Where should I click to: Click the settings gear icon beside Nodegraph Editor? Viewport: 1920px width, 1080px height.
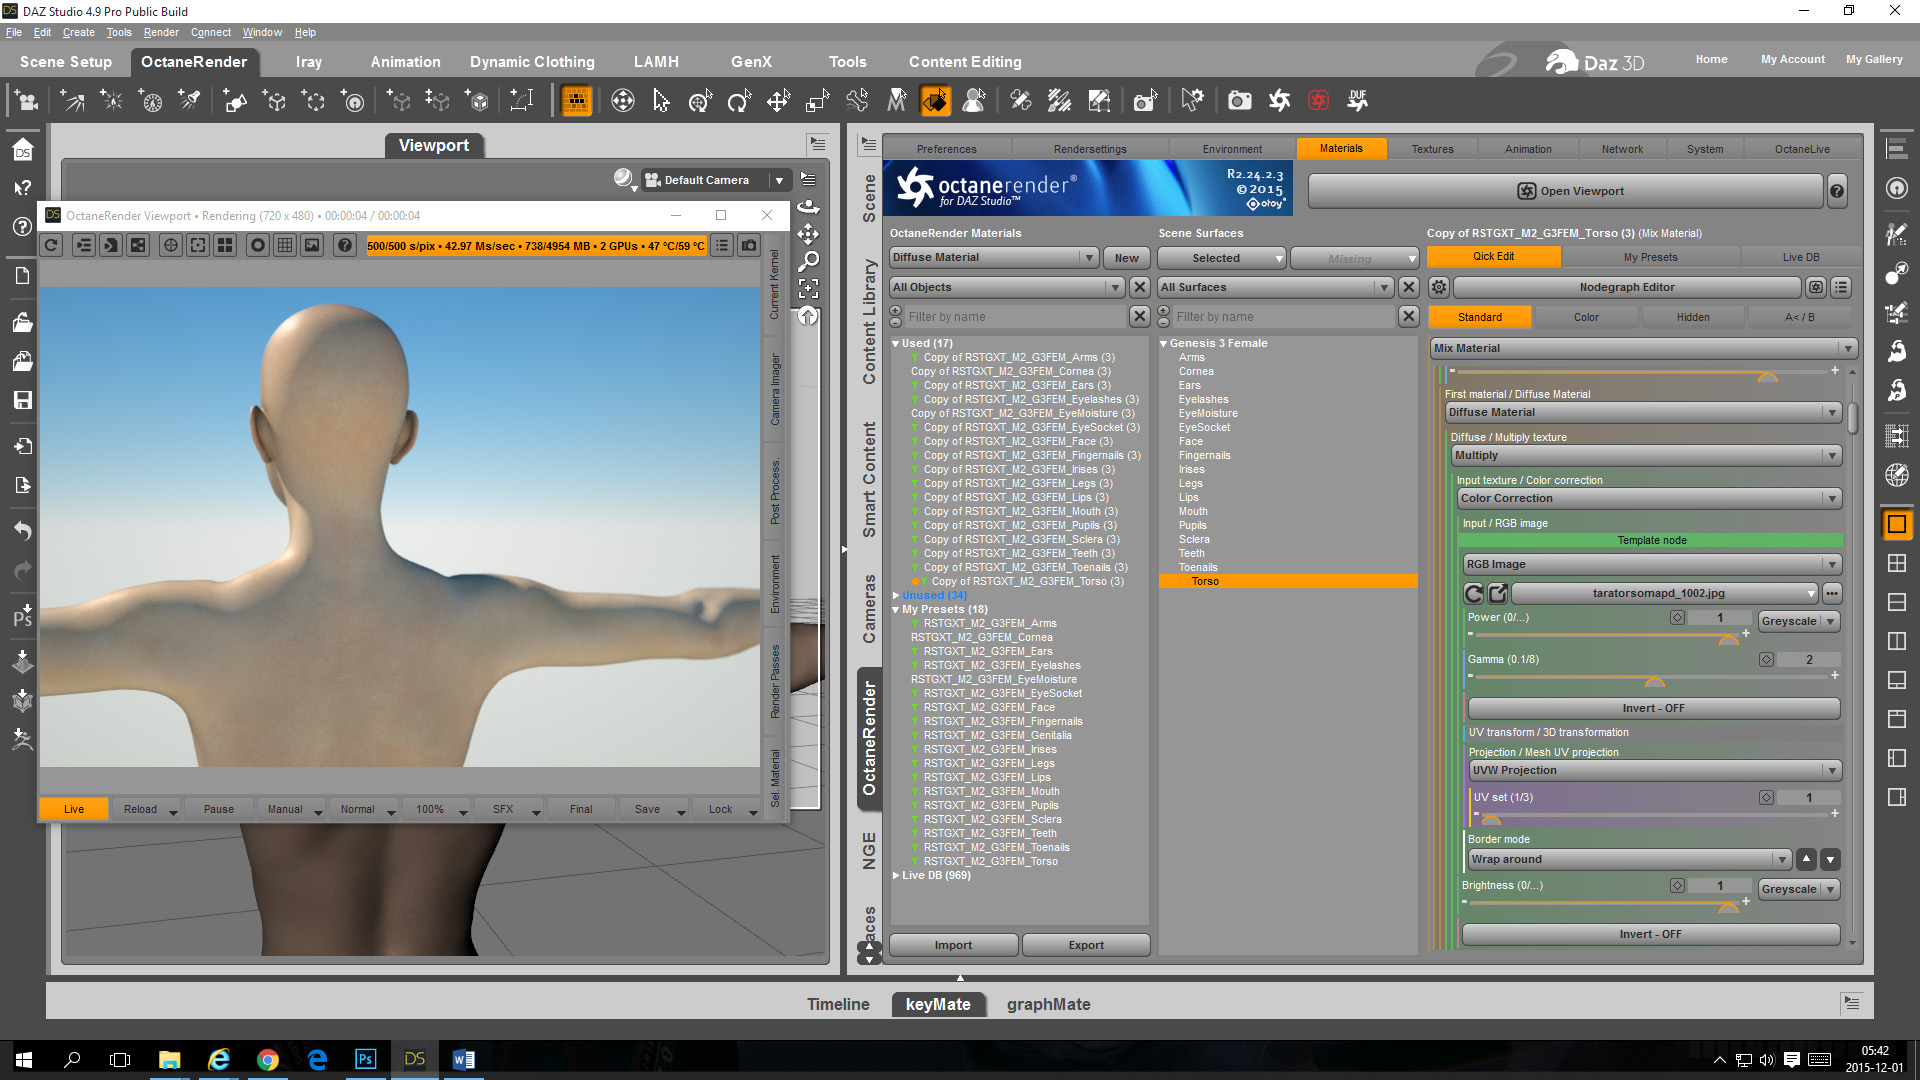pos(1438,287)
